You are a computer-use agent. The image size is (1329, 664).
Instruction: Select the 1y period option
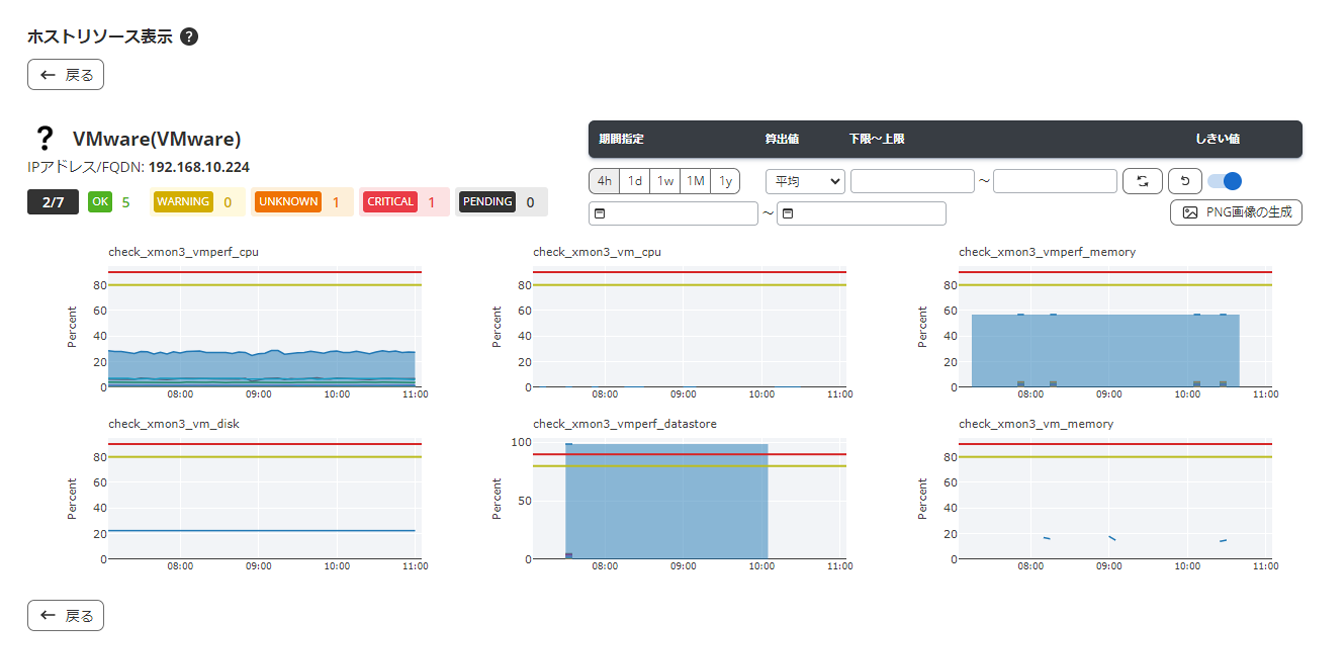pyautogui.click(x=725, y=181)
